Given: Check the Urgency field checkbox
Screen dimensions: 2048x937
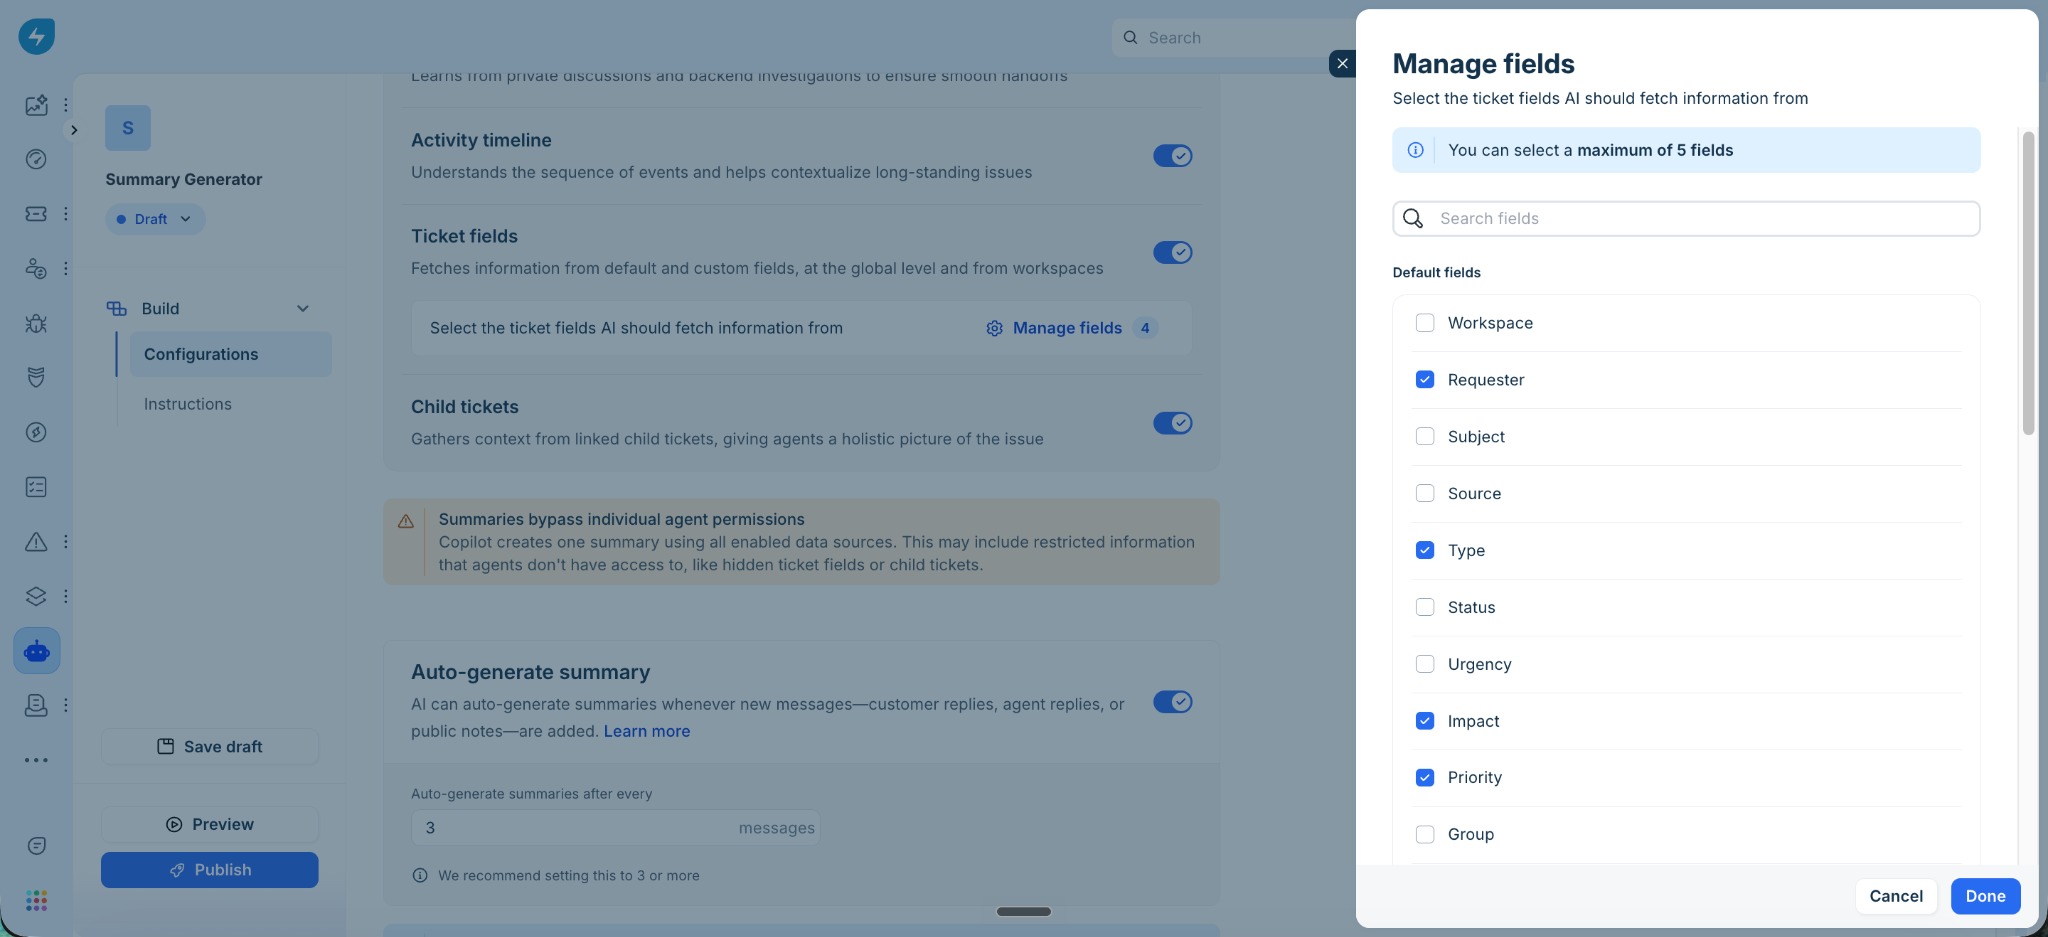Looking at the screenshot, I should [x=1425, y=665].
